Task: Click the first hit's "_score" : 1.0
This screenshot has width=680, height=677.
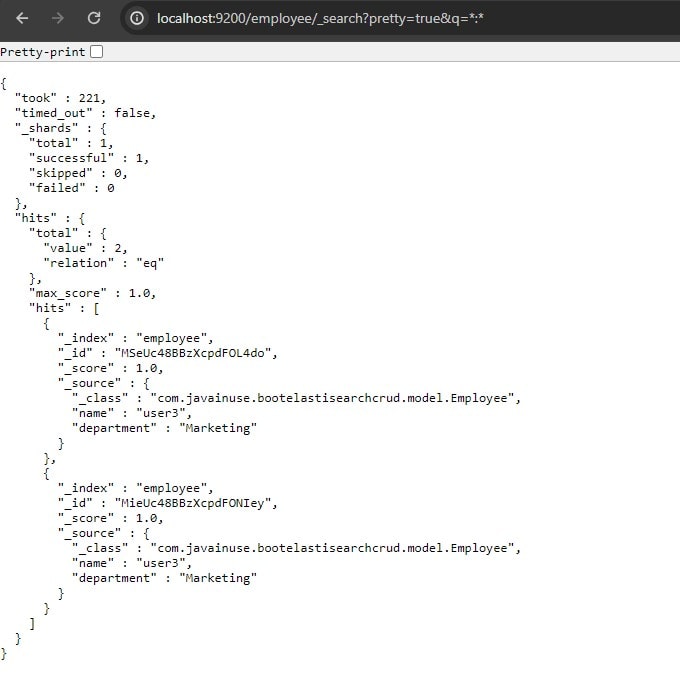Action: [x=111, y=368]
